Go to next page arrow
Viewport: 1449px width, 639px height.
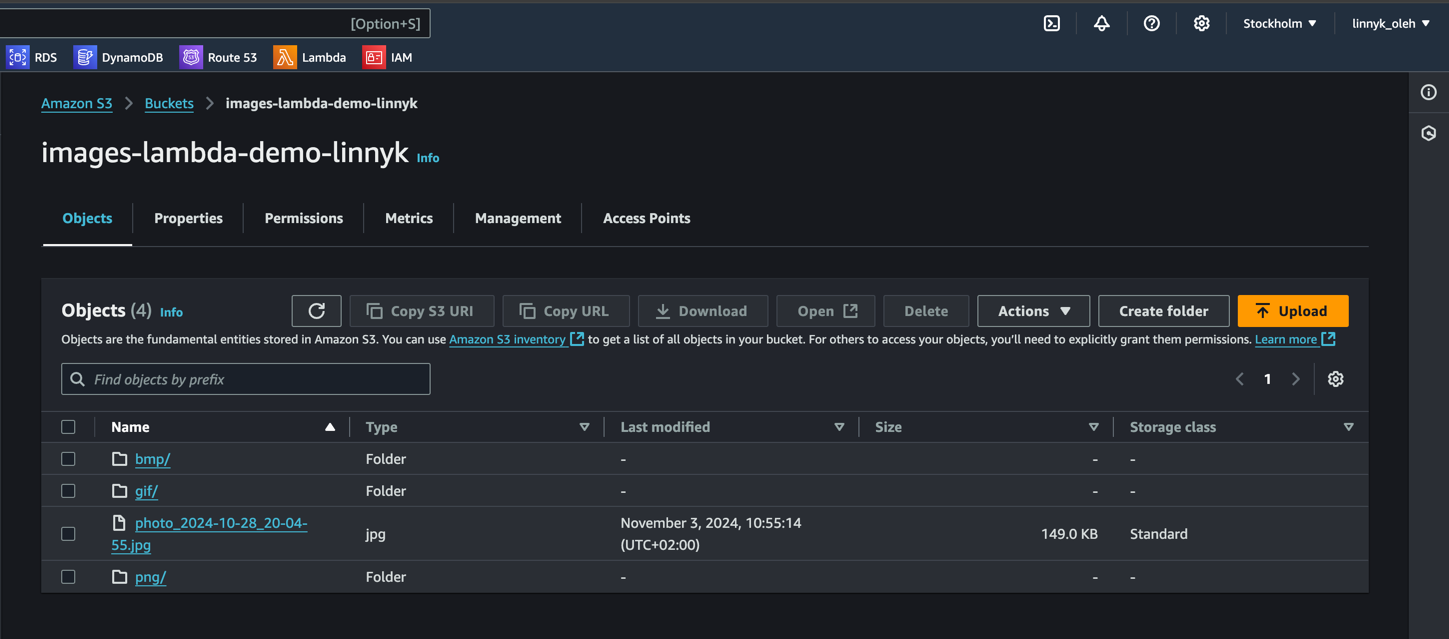tap(1296, 379)
